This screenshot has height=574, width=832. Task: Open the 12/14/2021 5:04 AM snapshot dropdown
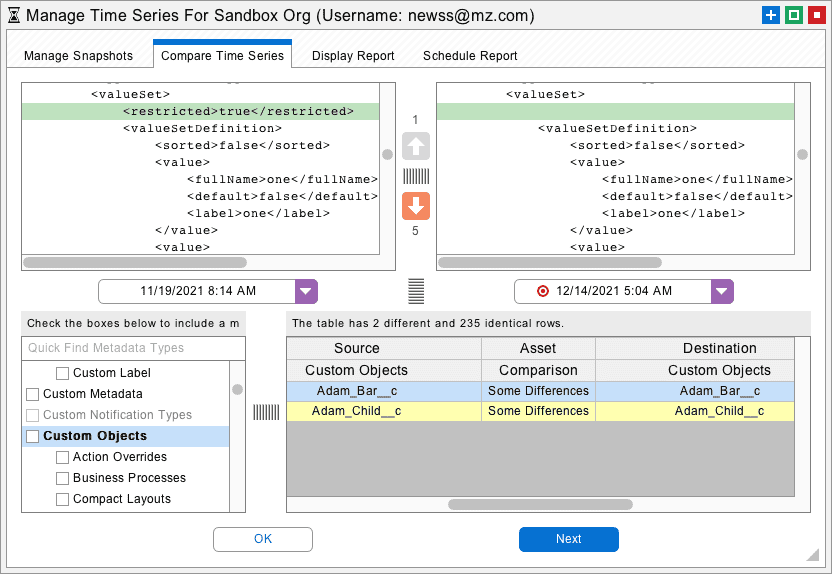click(x=722, y=291)
